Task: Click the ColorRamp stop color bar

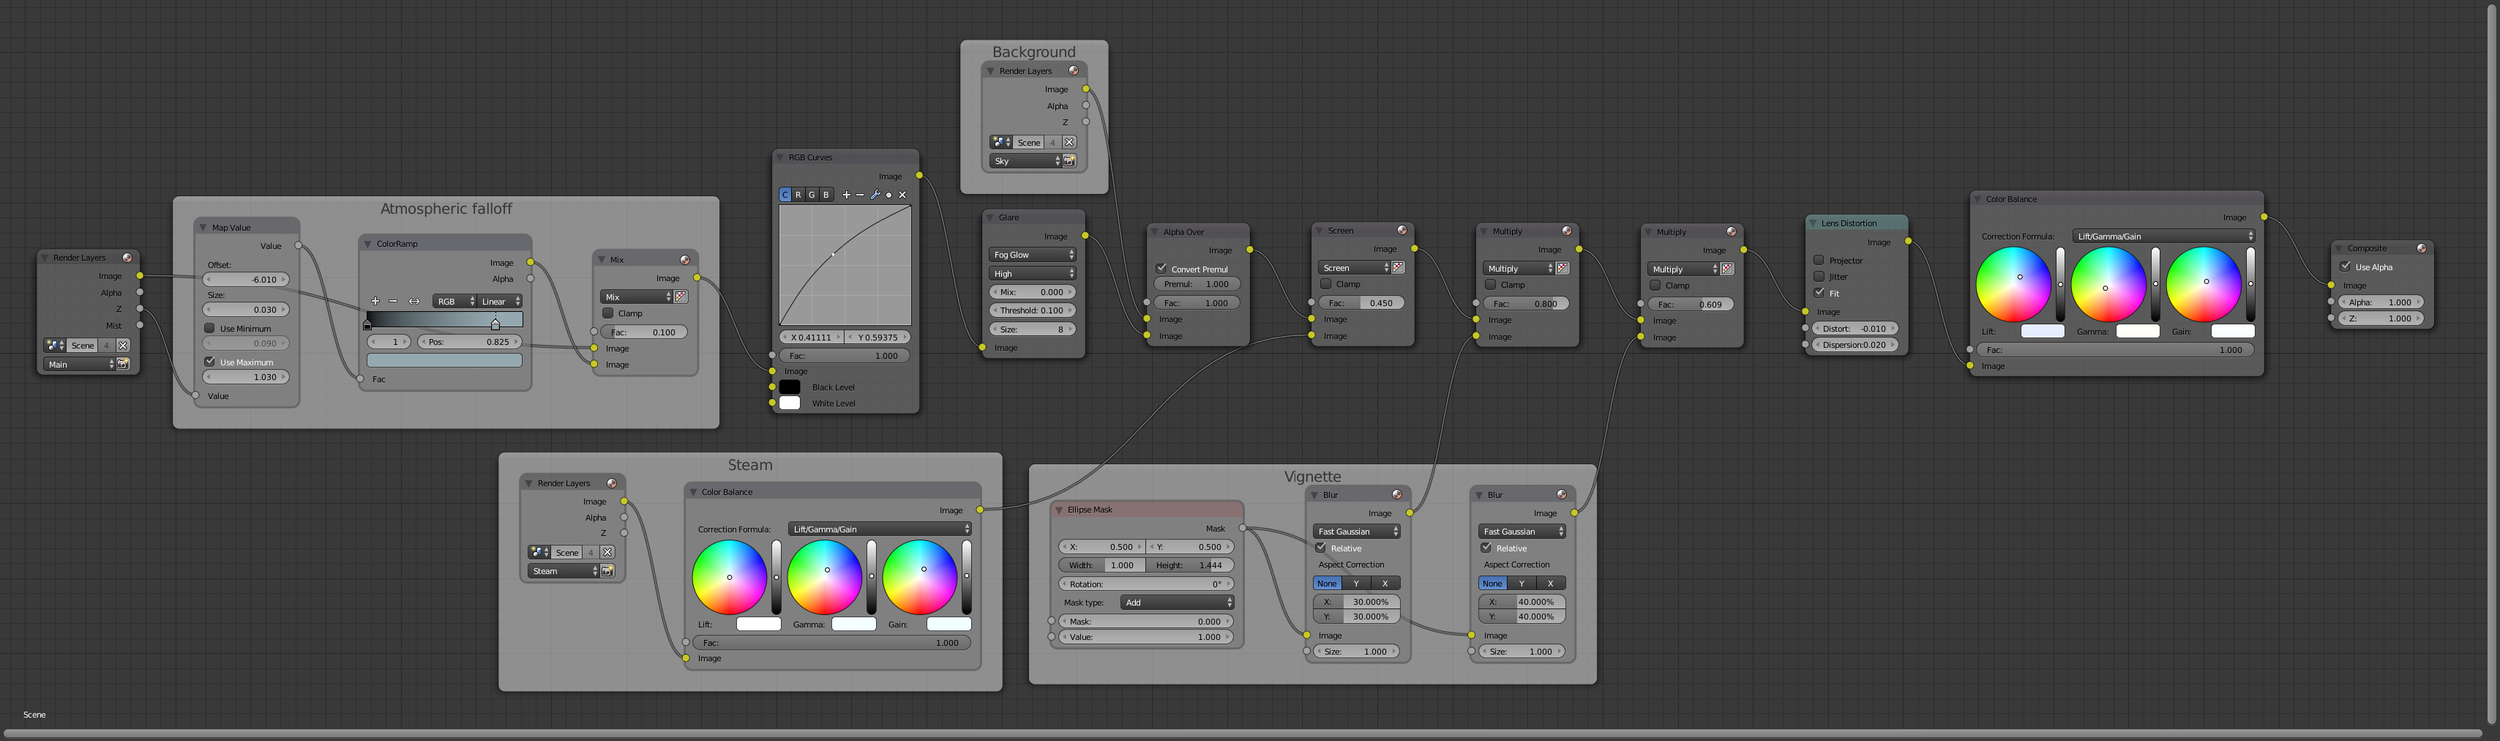Action: point(445,360)
